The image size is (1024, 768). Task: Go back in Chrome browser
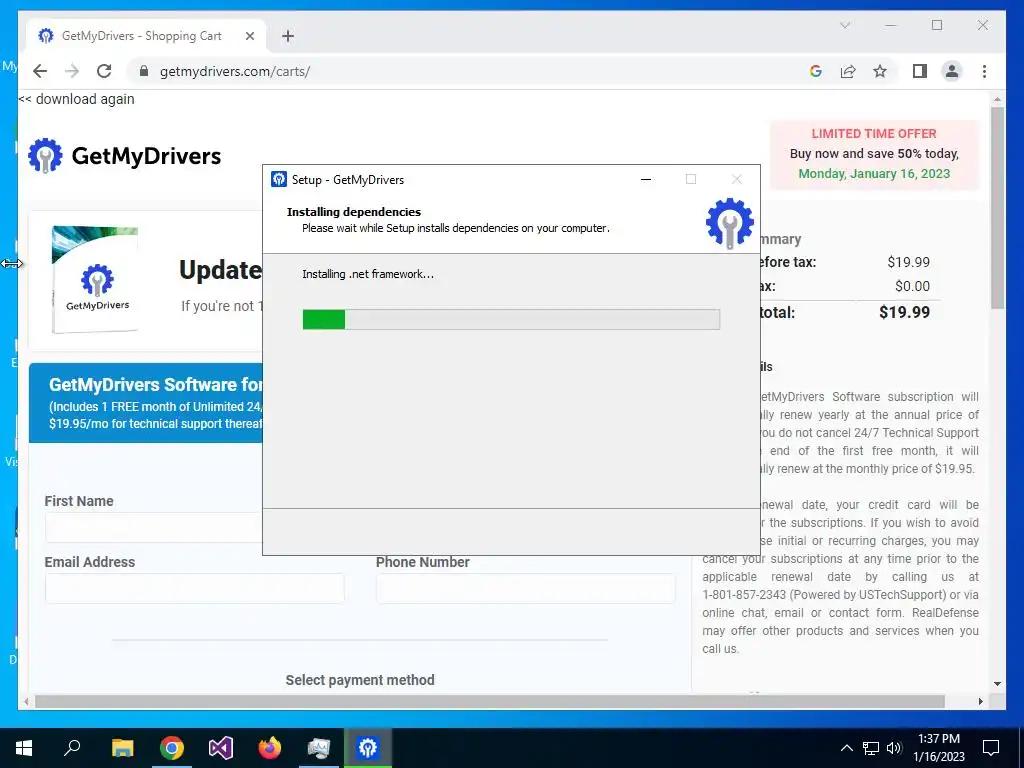40,71
